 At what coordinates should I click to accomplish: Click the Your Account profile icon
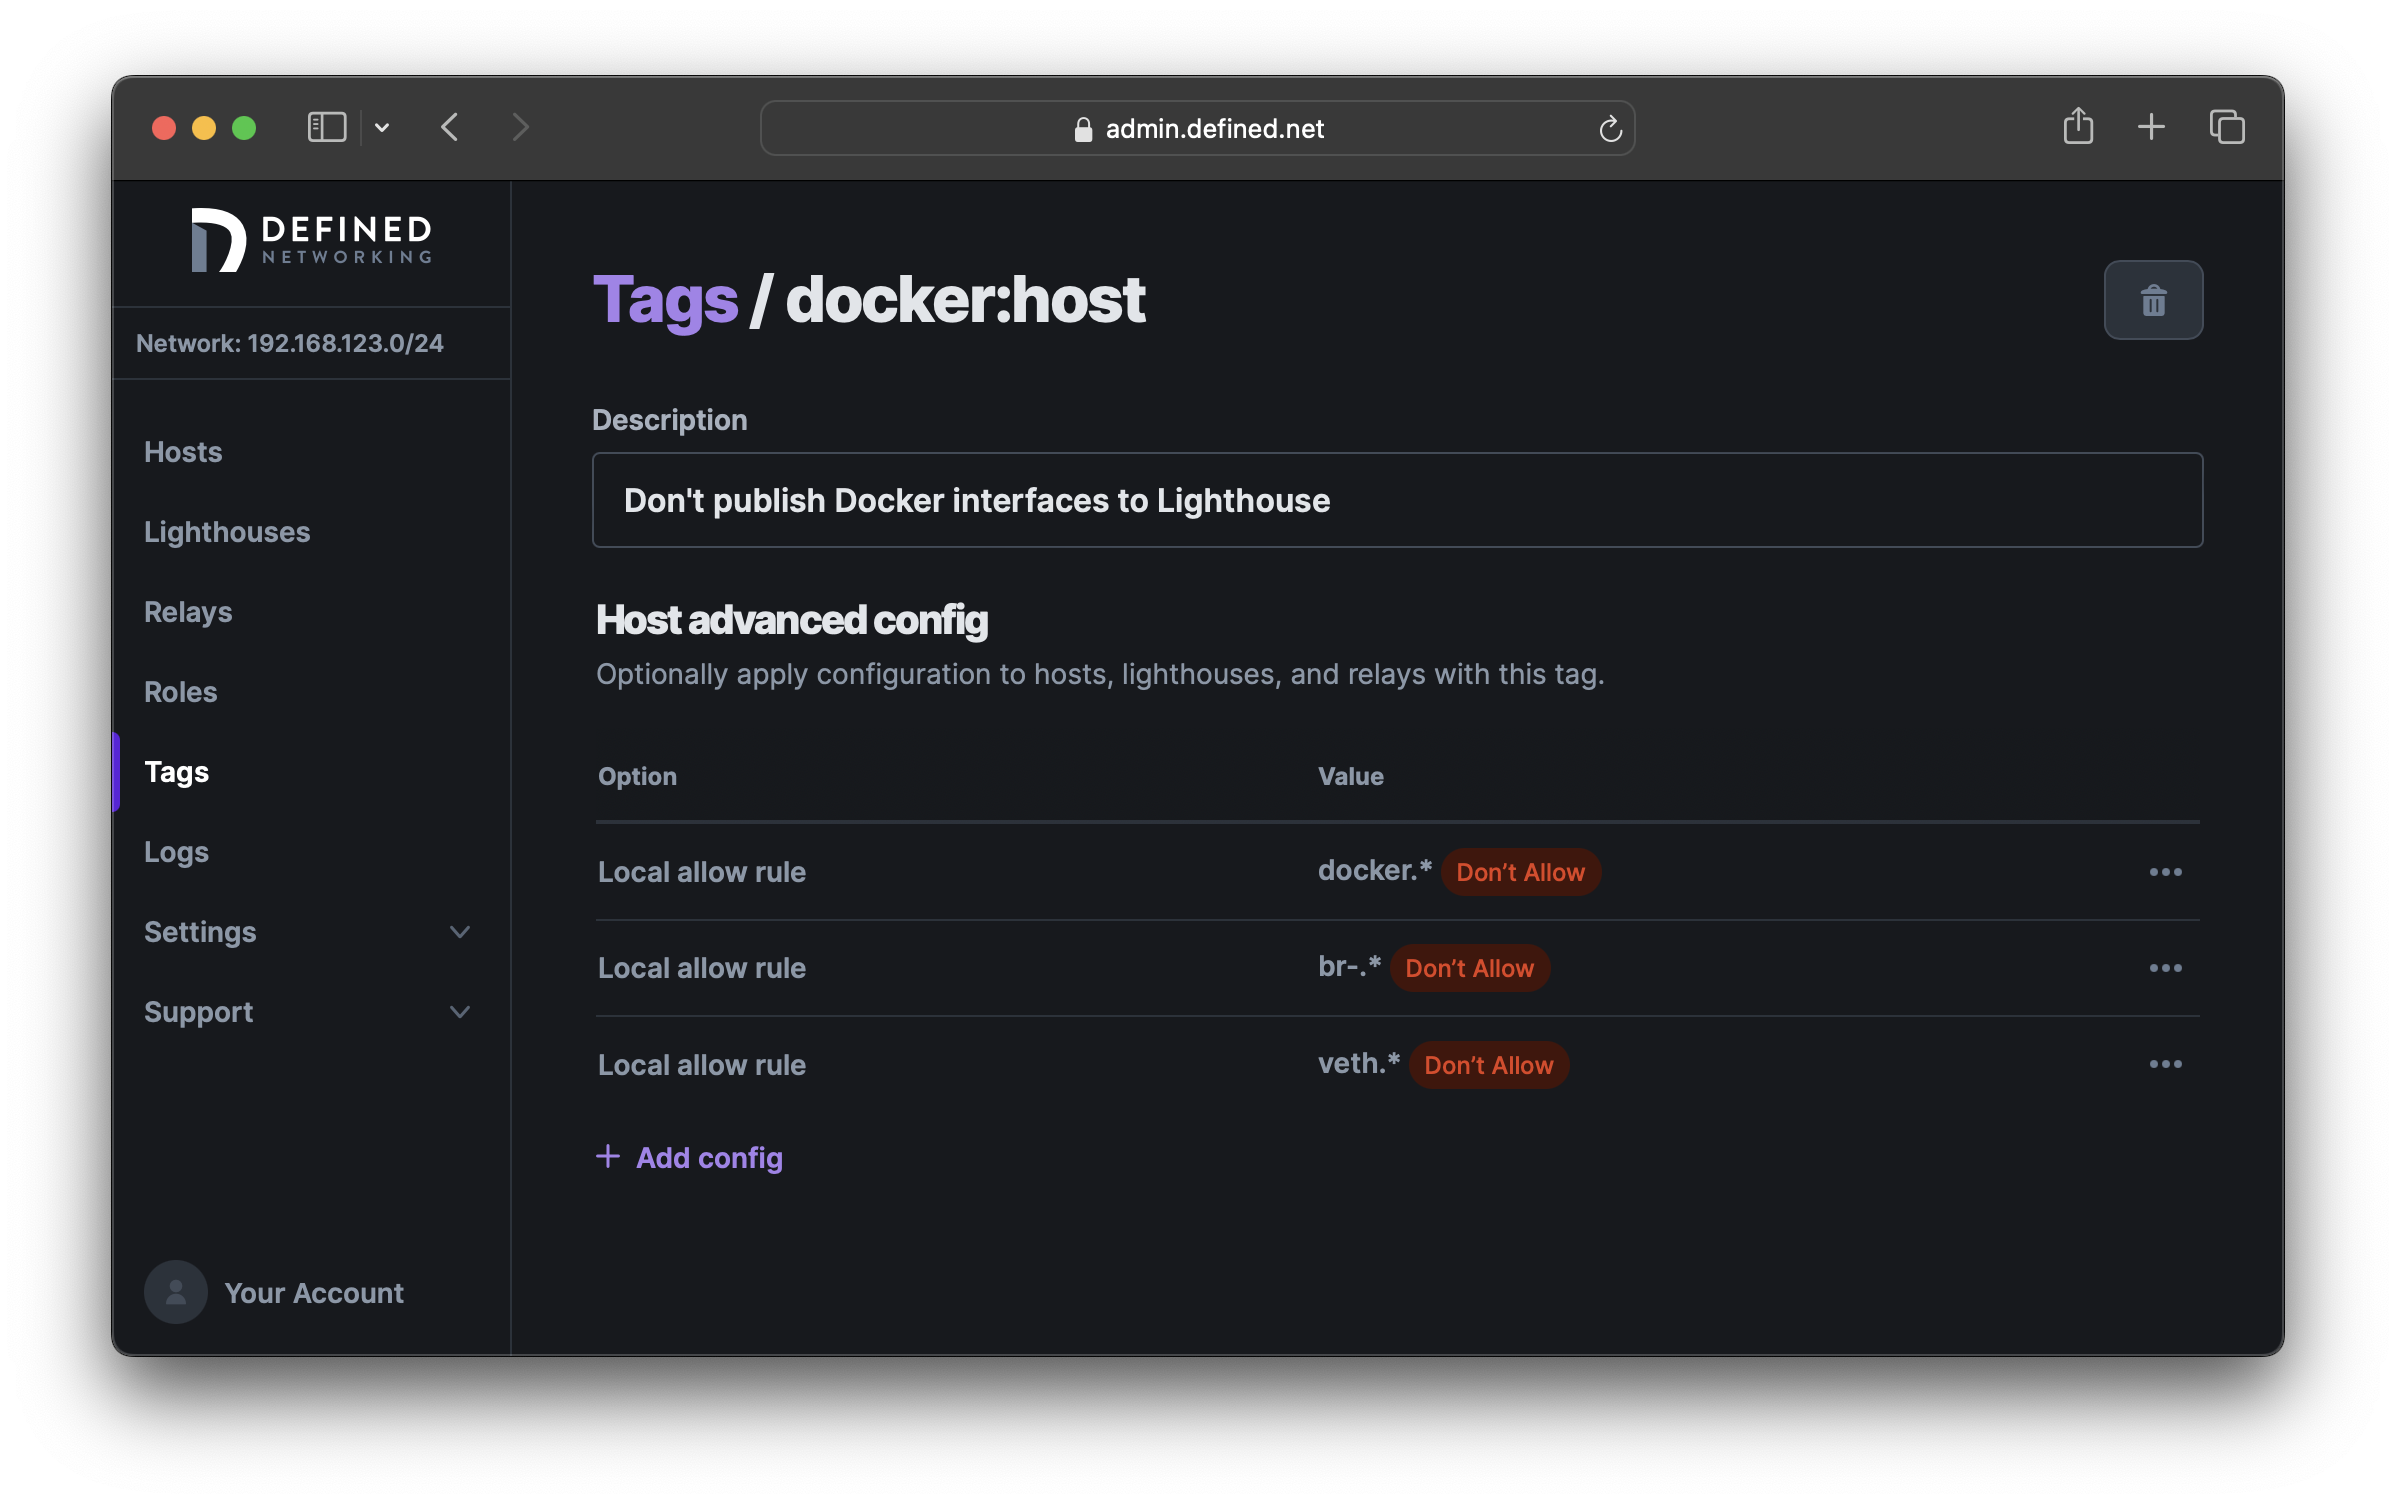coord(175,1291)
